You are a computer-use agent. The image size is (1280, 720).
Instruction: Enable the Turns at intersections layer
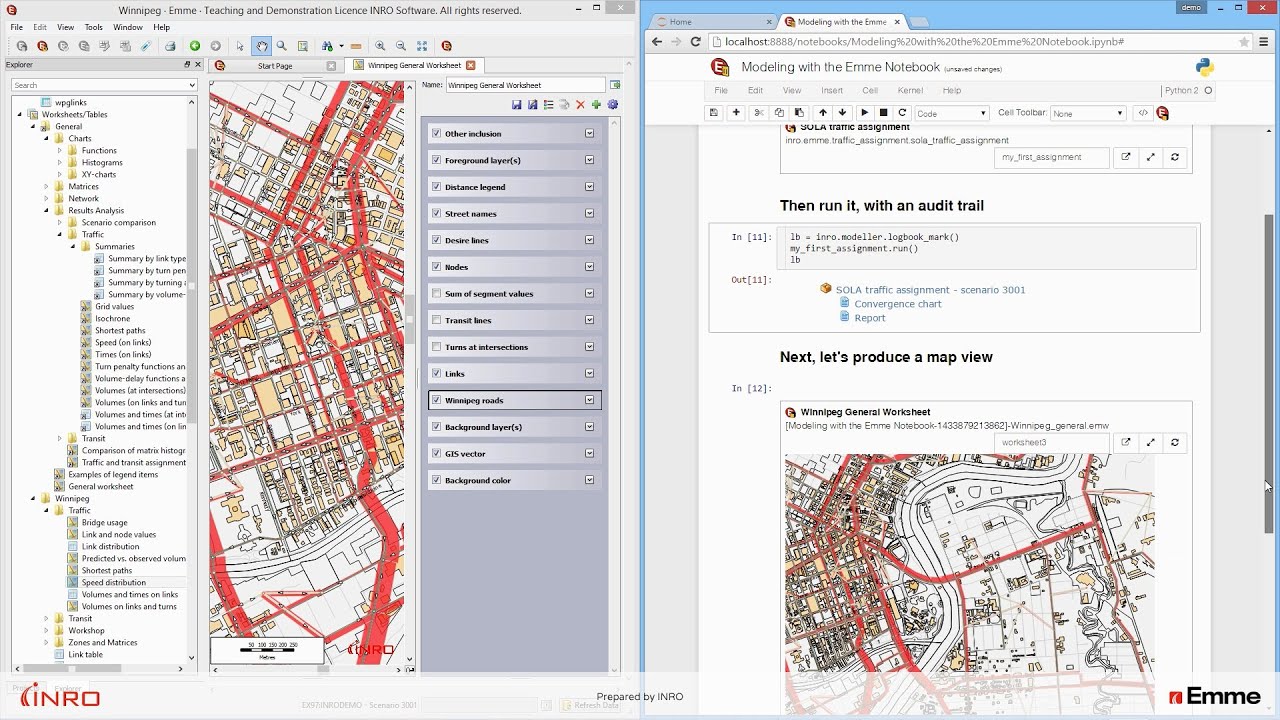[436, 347]
